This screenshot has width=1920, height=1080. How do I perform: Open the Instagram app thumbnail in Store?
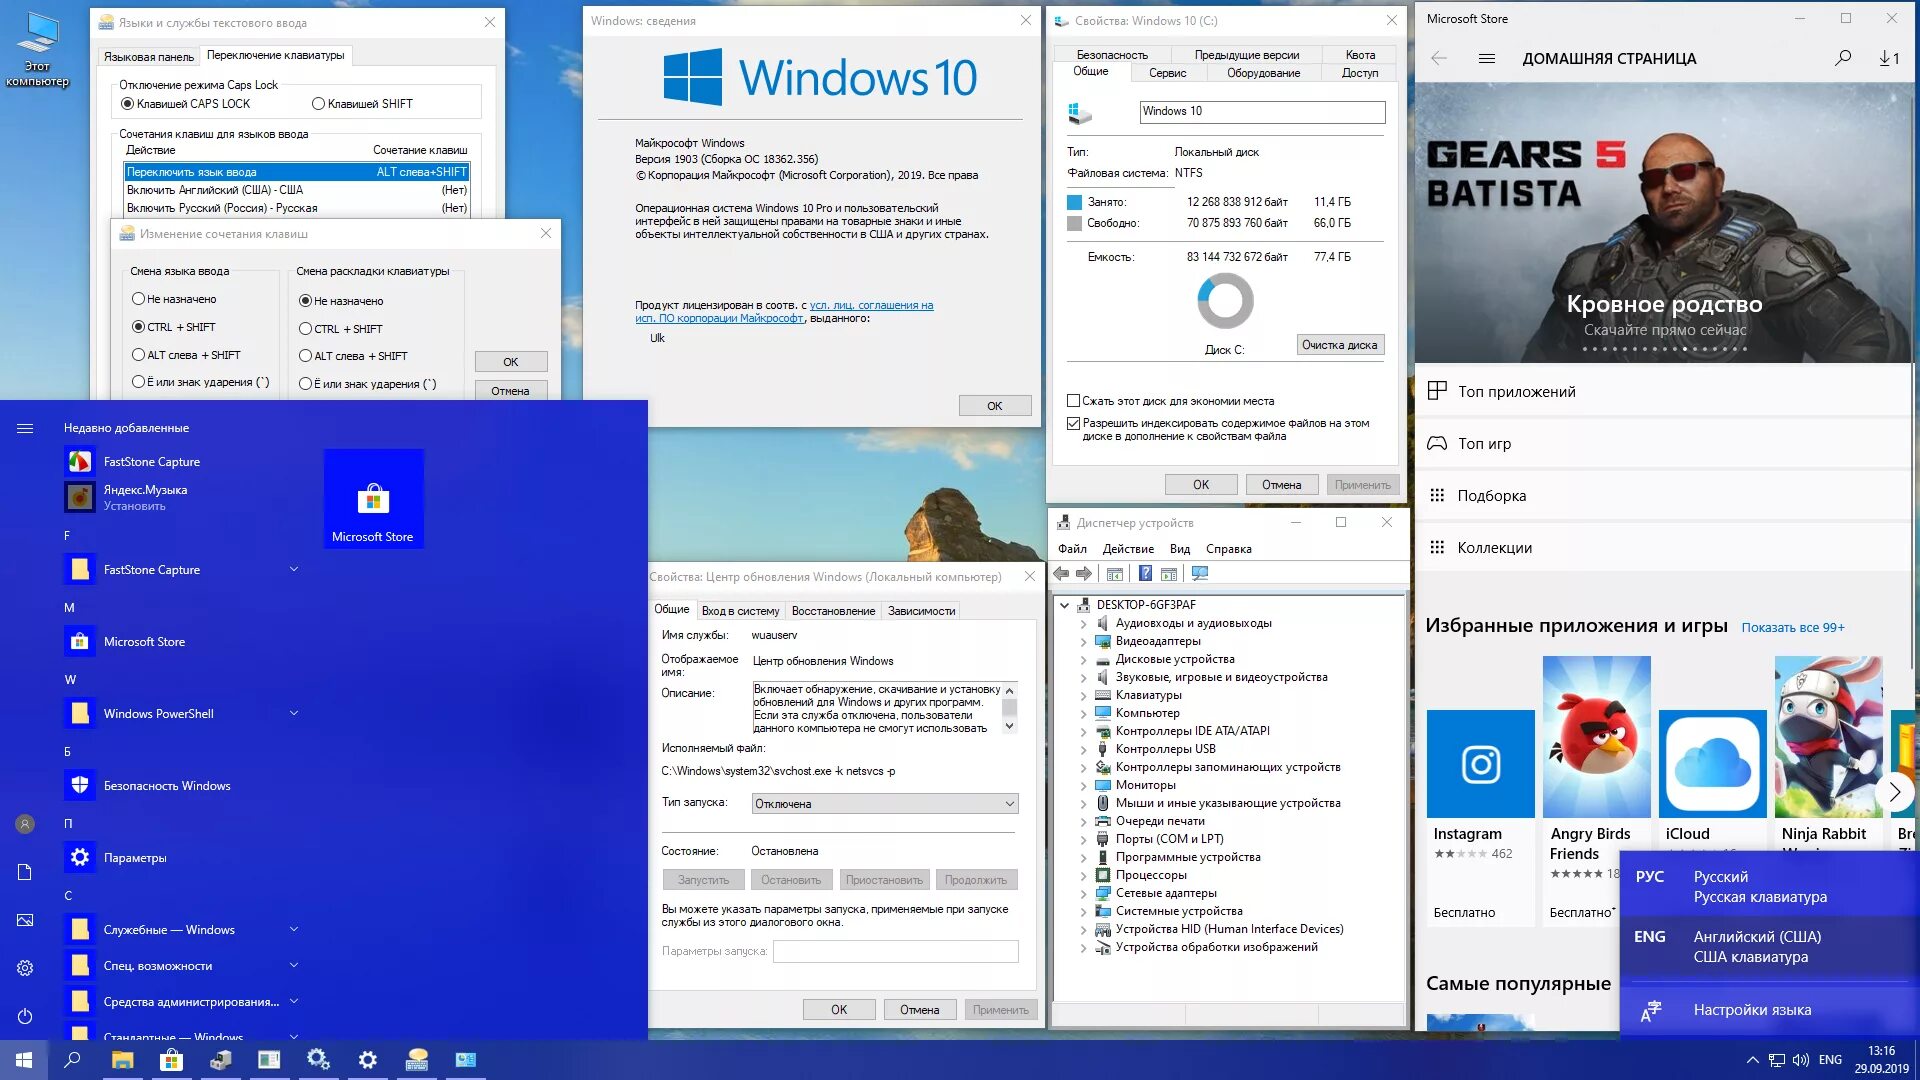pyautogui.click(x=1480, y=764)
